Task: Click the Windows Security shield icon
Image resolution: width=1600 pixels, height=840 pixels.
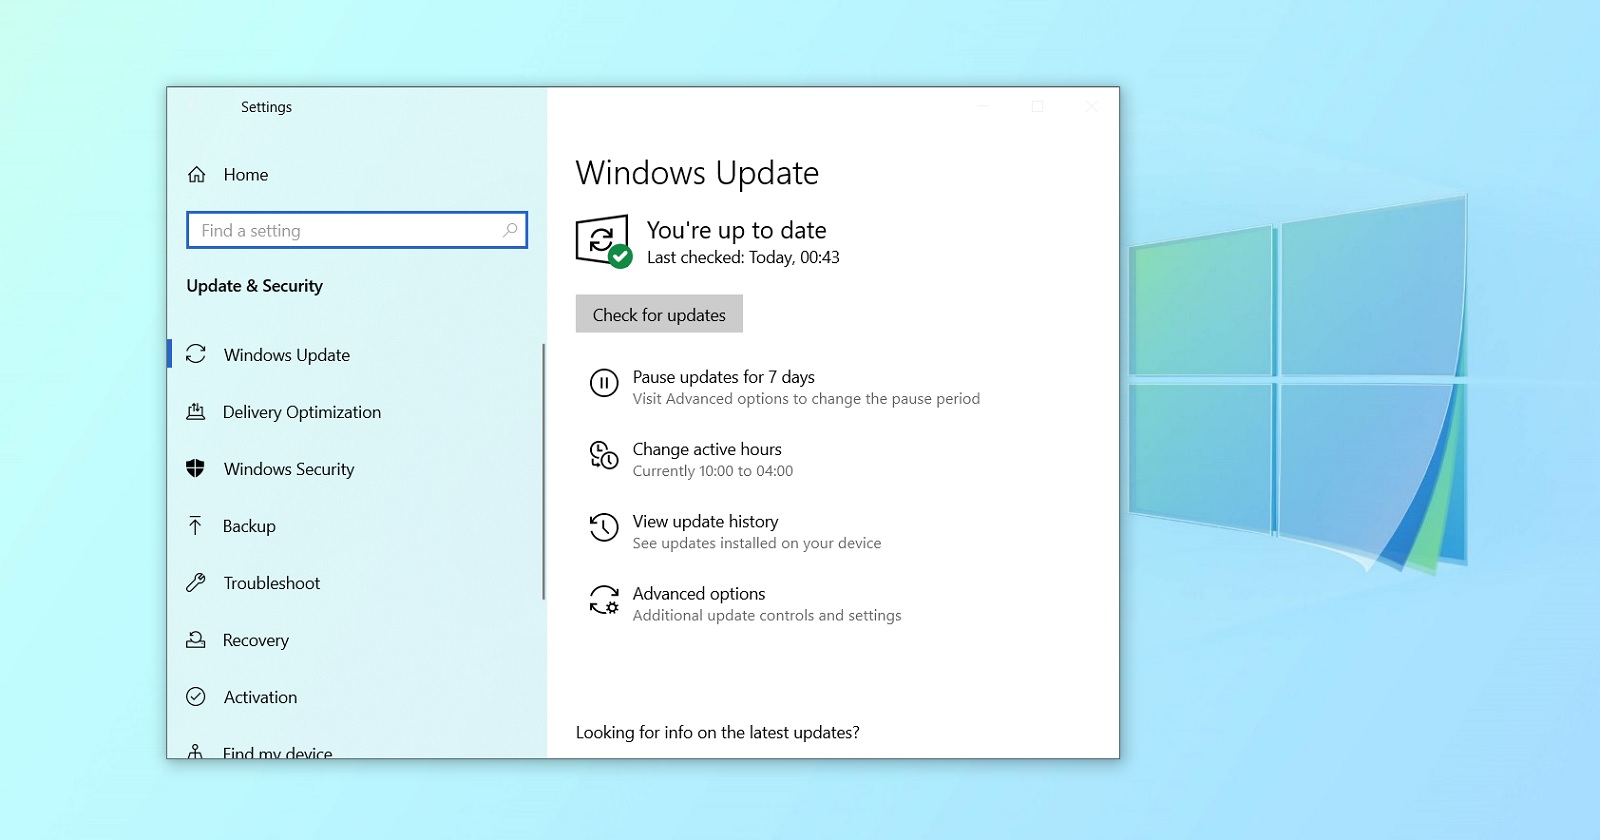Action: coord(196,468)
